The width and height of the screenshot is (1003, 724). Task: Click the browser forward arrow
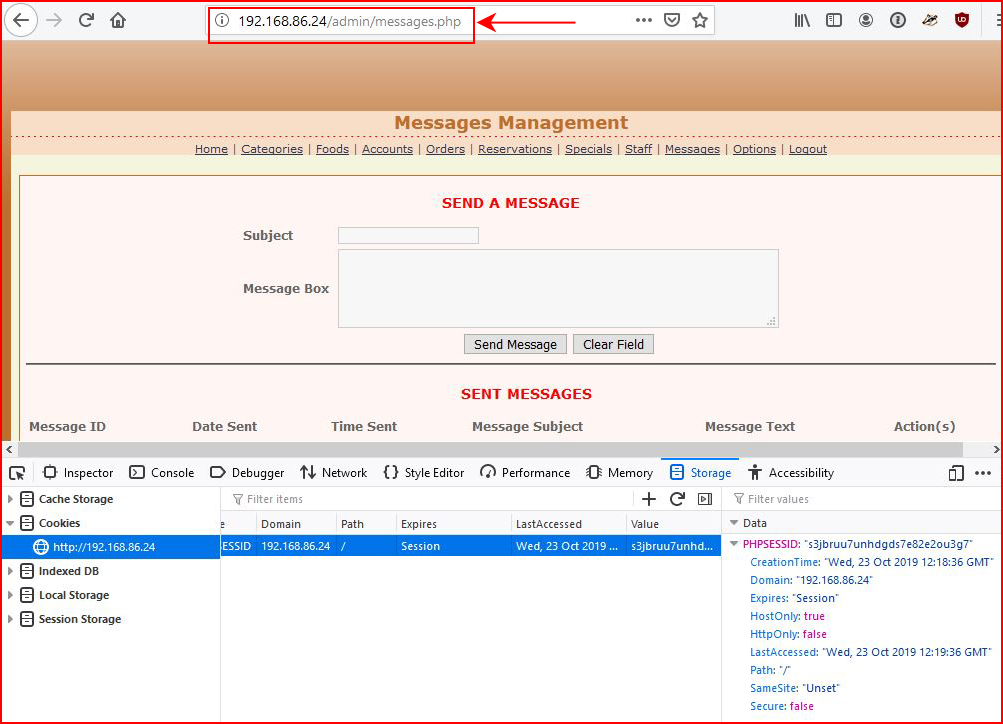pyautogui.click(x=54, y=20)
